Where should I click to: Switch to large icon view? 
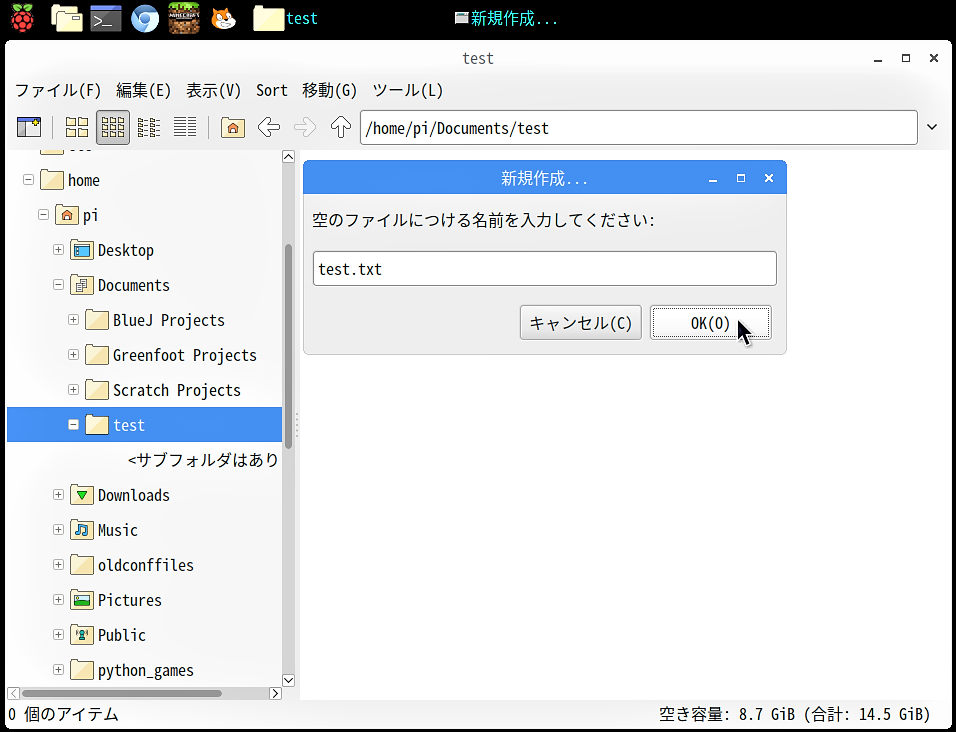(x=77, y=127)
